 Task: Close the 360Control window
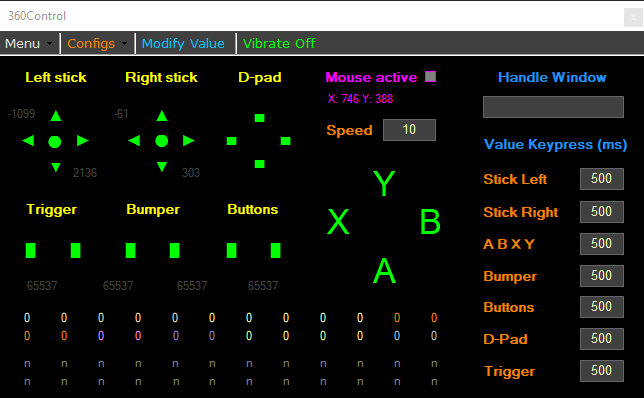click(633, 18)
